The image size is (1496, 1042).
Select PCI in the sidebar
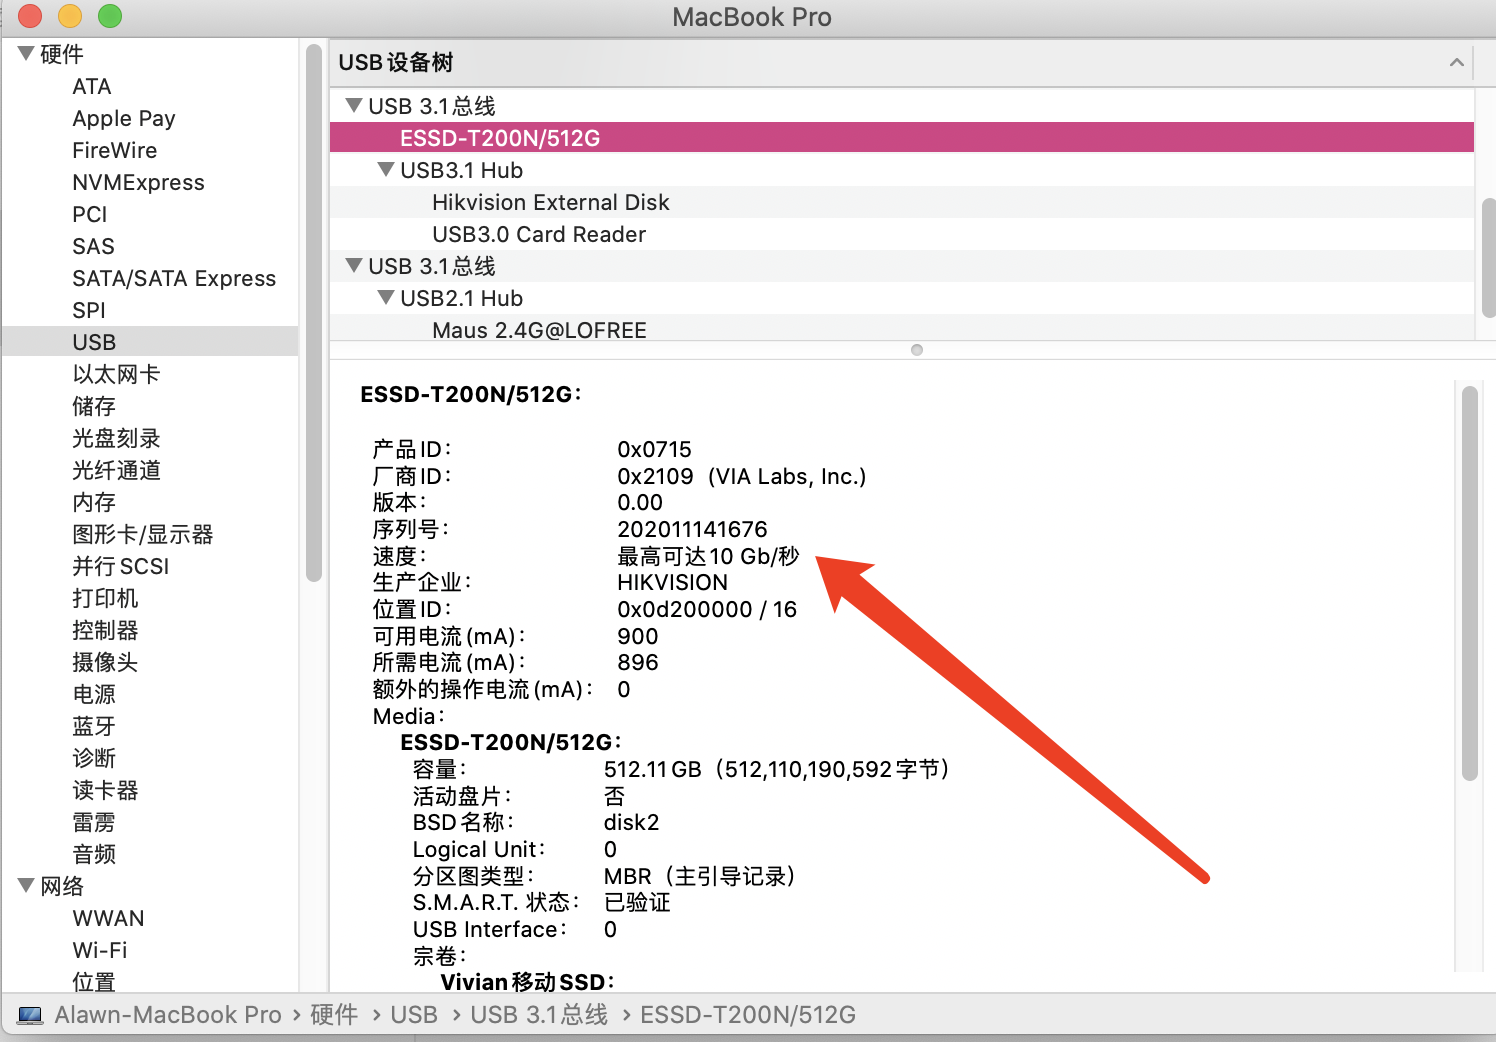coord(90,214)
